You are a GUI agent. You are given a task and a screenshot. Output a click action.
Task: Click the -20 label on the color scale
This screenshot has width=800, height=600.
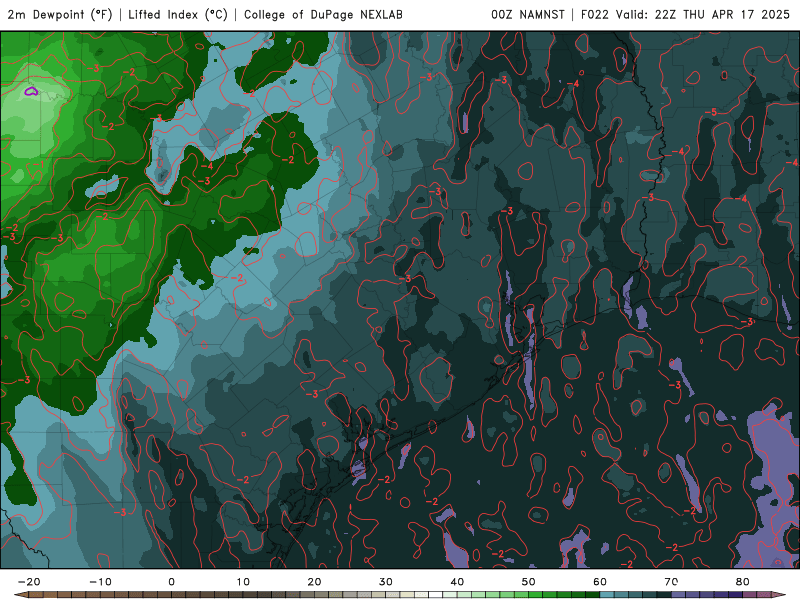(29, 582)
